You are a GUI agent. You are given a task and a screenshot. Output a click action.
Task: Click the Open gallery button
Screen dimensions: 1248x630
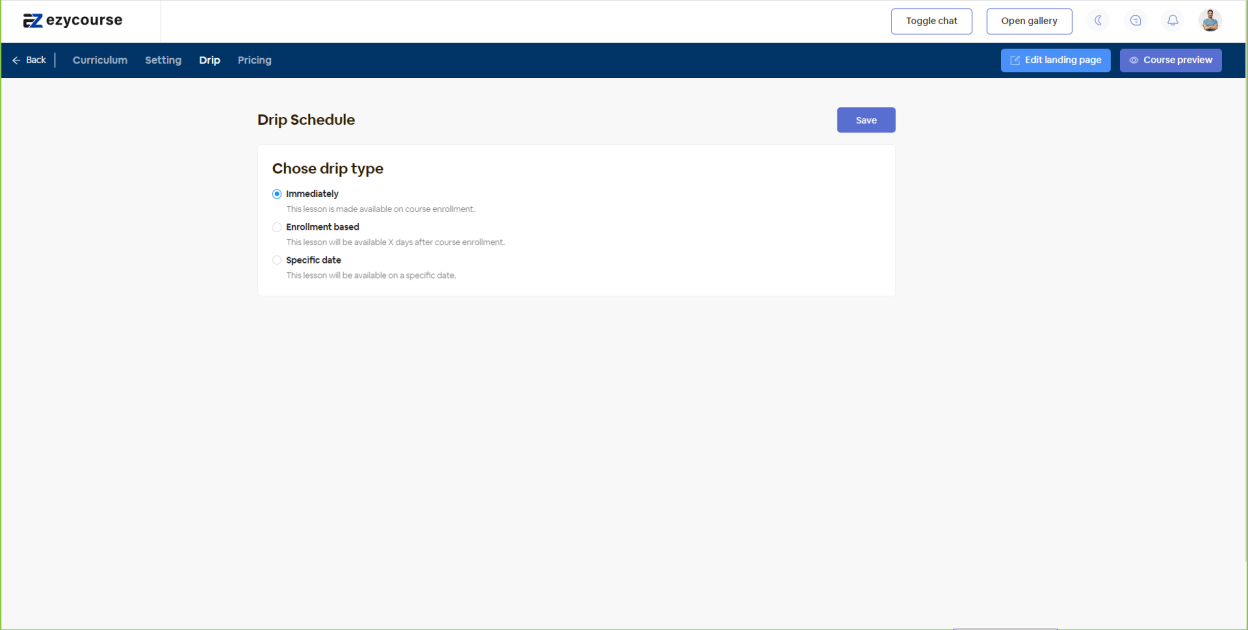click(1029, 21)
